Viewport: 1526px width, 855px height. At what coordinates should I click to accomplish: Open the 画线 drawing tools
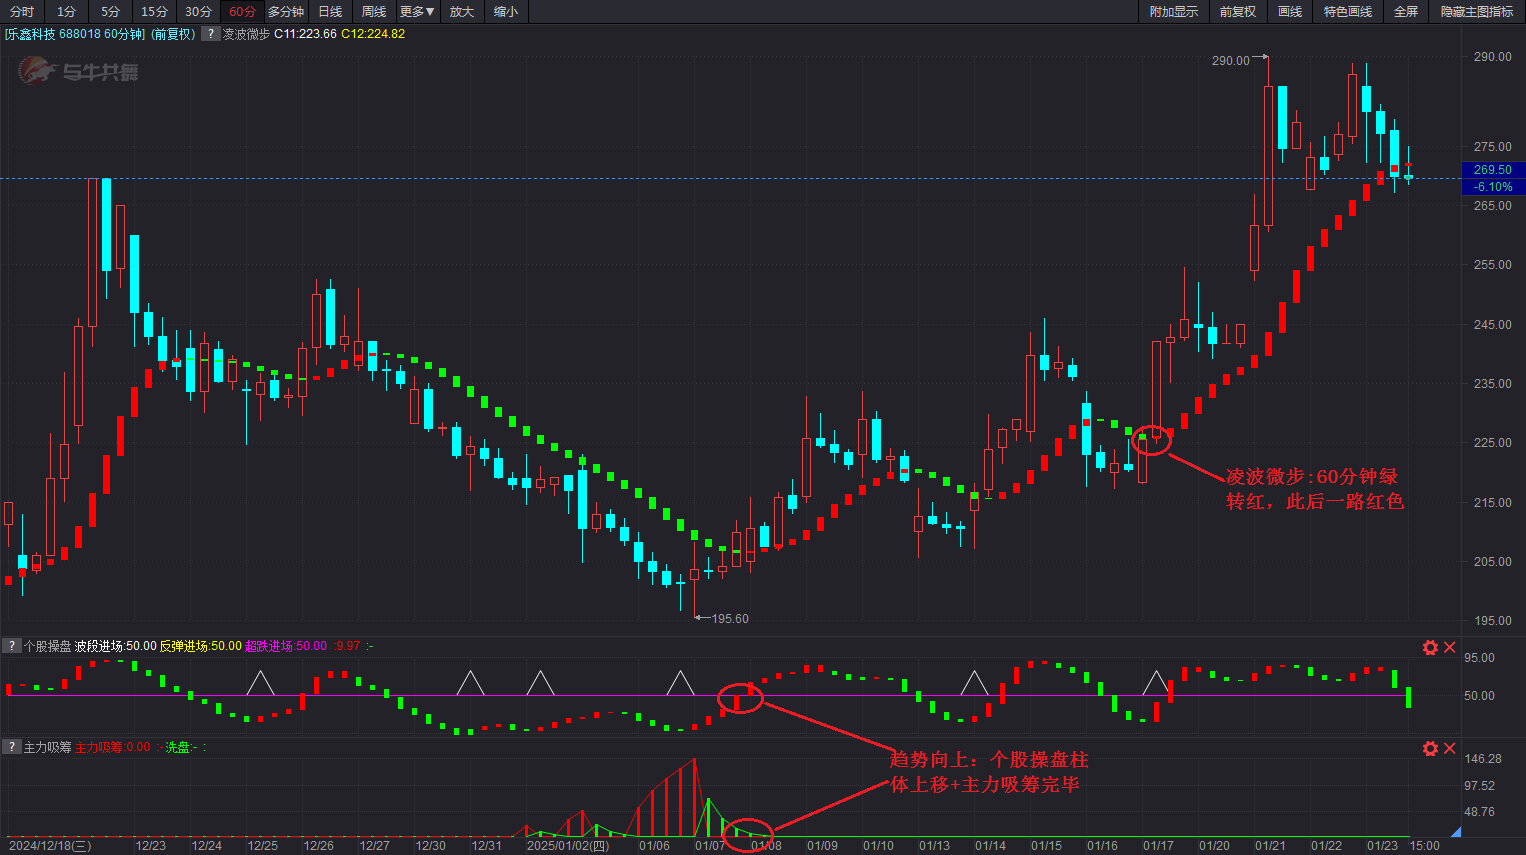[1290, 12]
